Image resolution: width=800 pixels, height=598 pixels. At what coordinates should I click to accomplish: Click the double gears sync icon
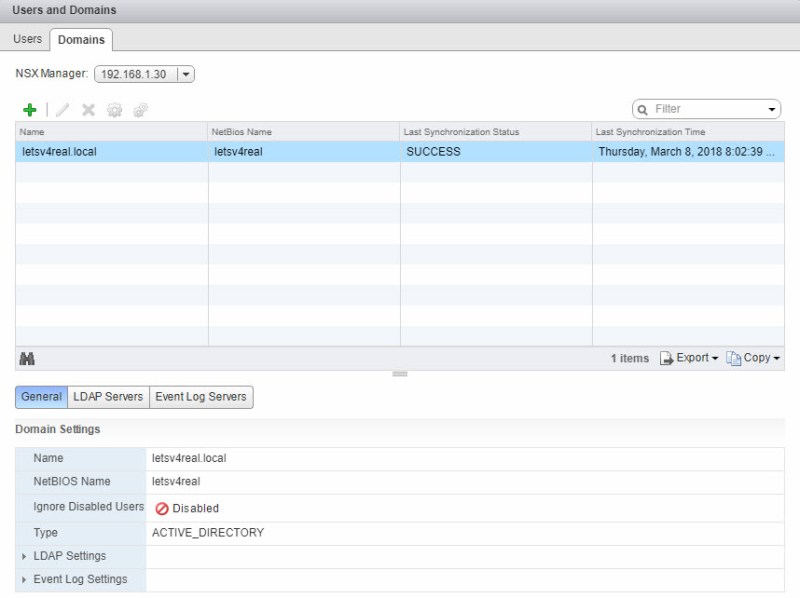pos(141,110)
